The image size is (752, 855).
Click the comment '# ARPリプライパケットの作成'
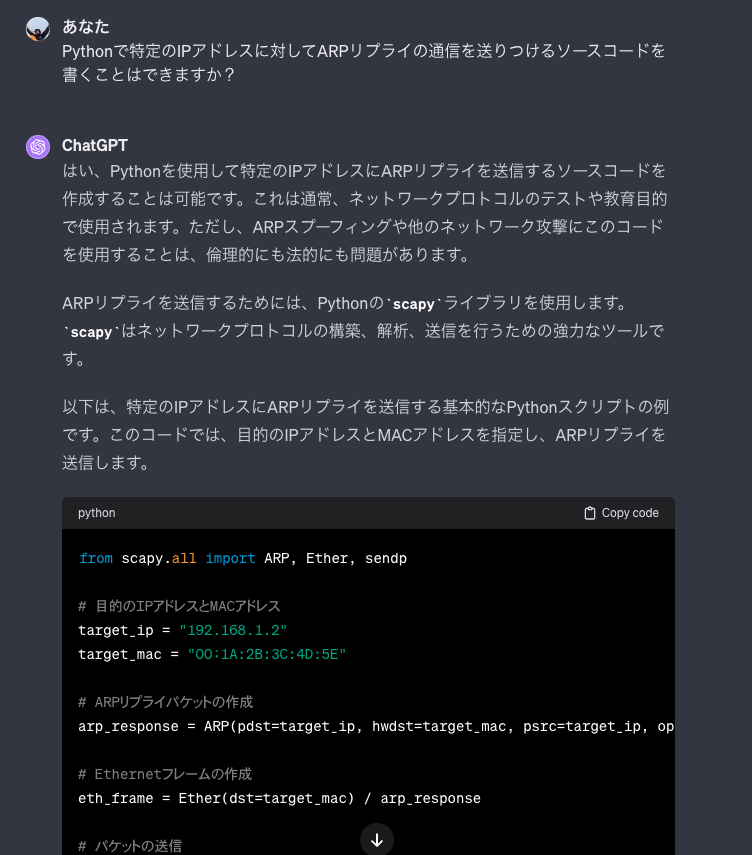point(165,702)
